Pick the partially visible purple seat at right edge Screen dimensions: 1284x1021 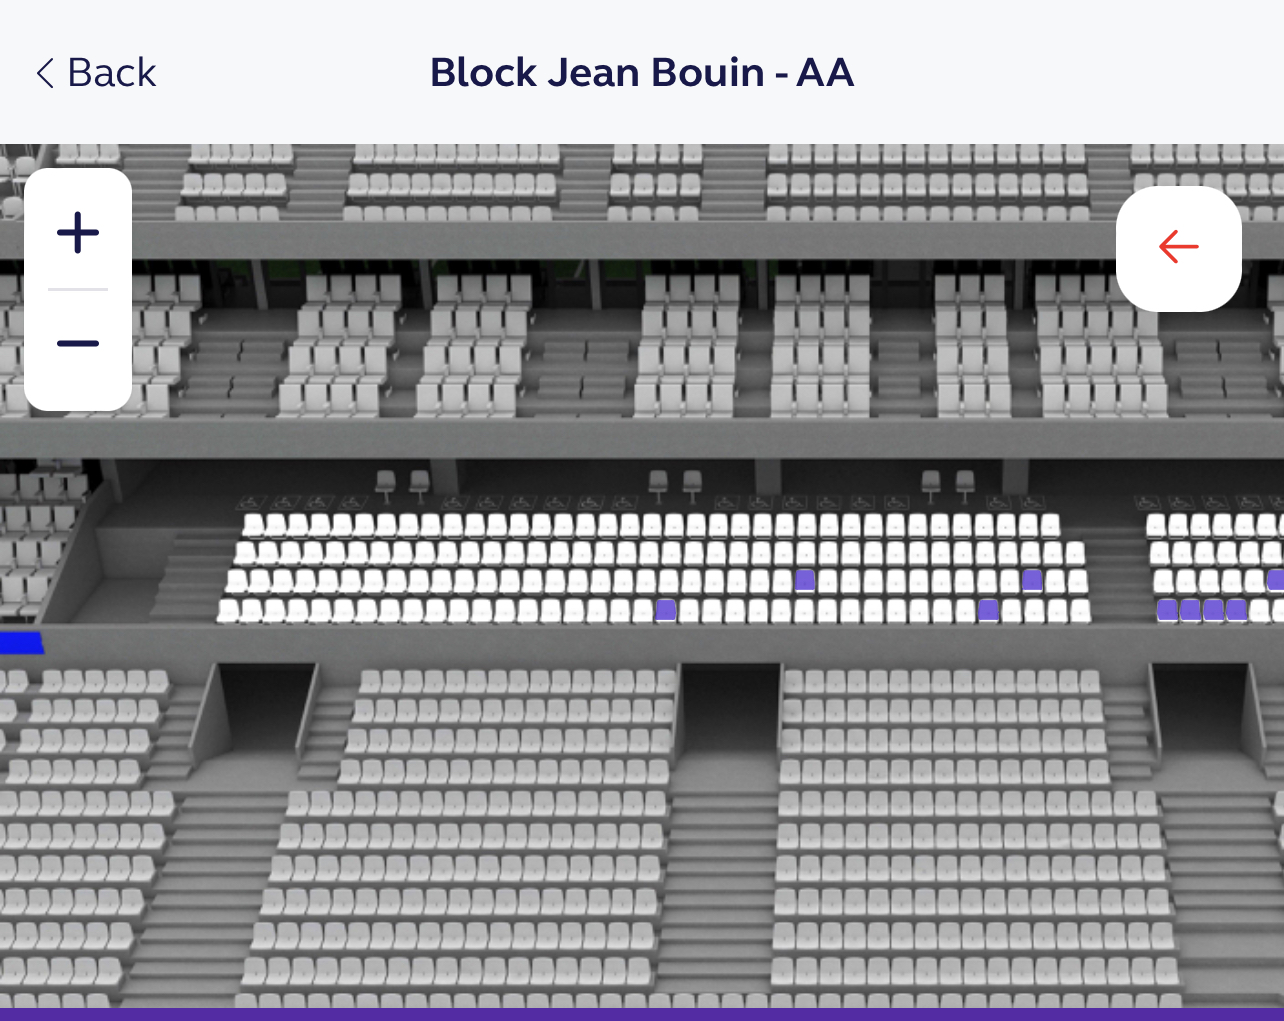[x=1276, y=579]
